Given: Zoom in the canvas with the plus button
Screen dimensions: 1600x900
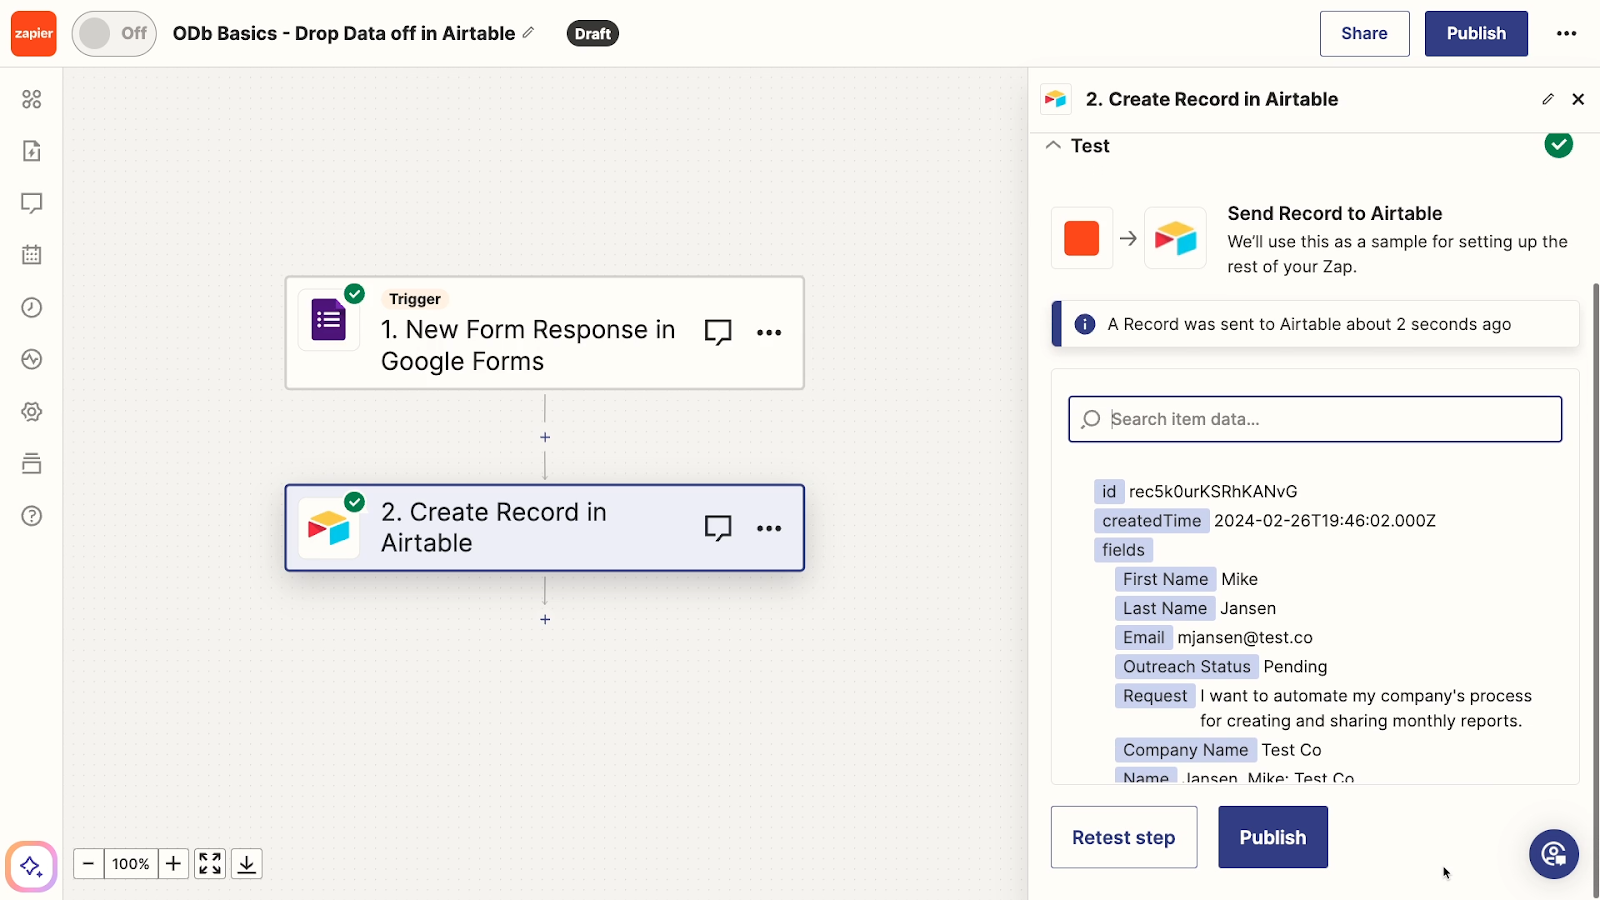Looking at the screenshot, I should [x=173, y=863].
